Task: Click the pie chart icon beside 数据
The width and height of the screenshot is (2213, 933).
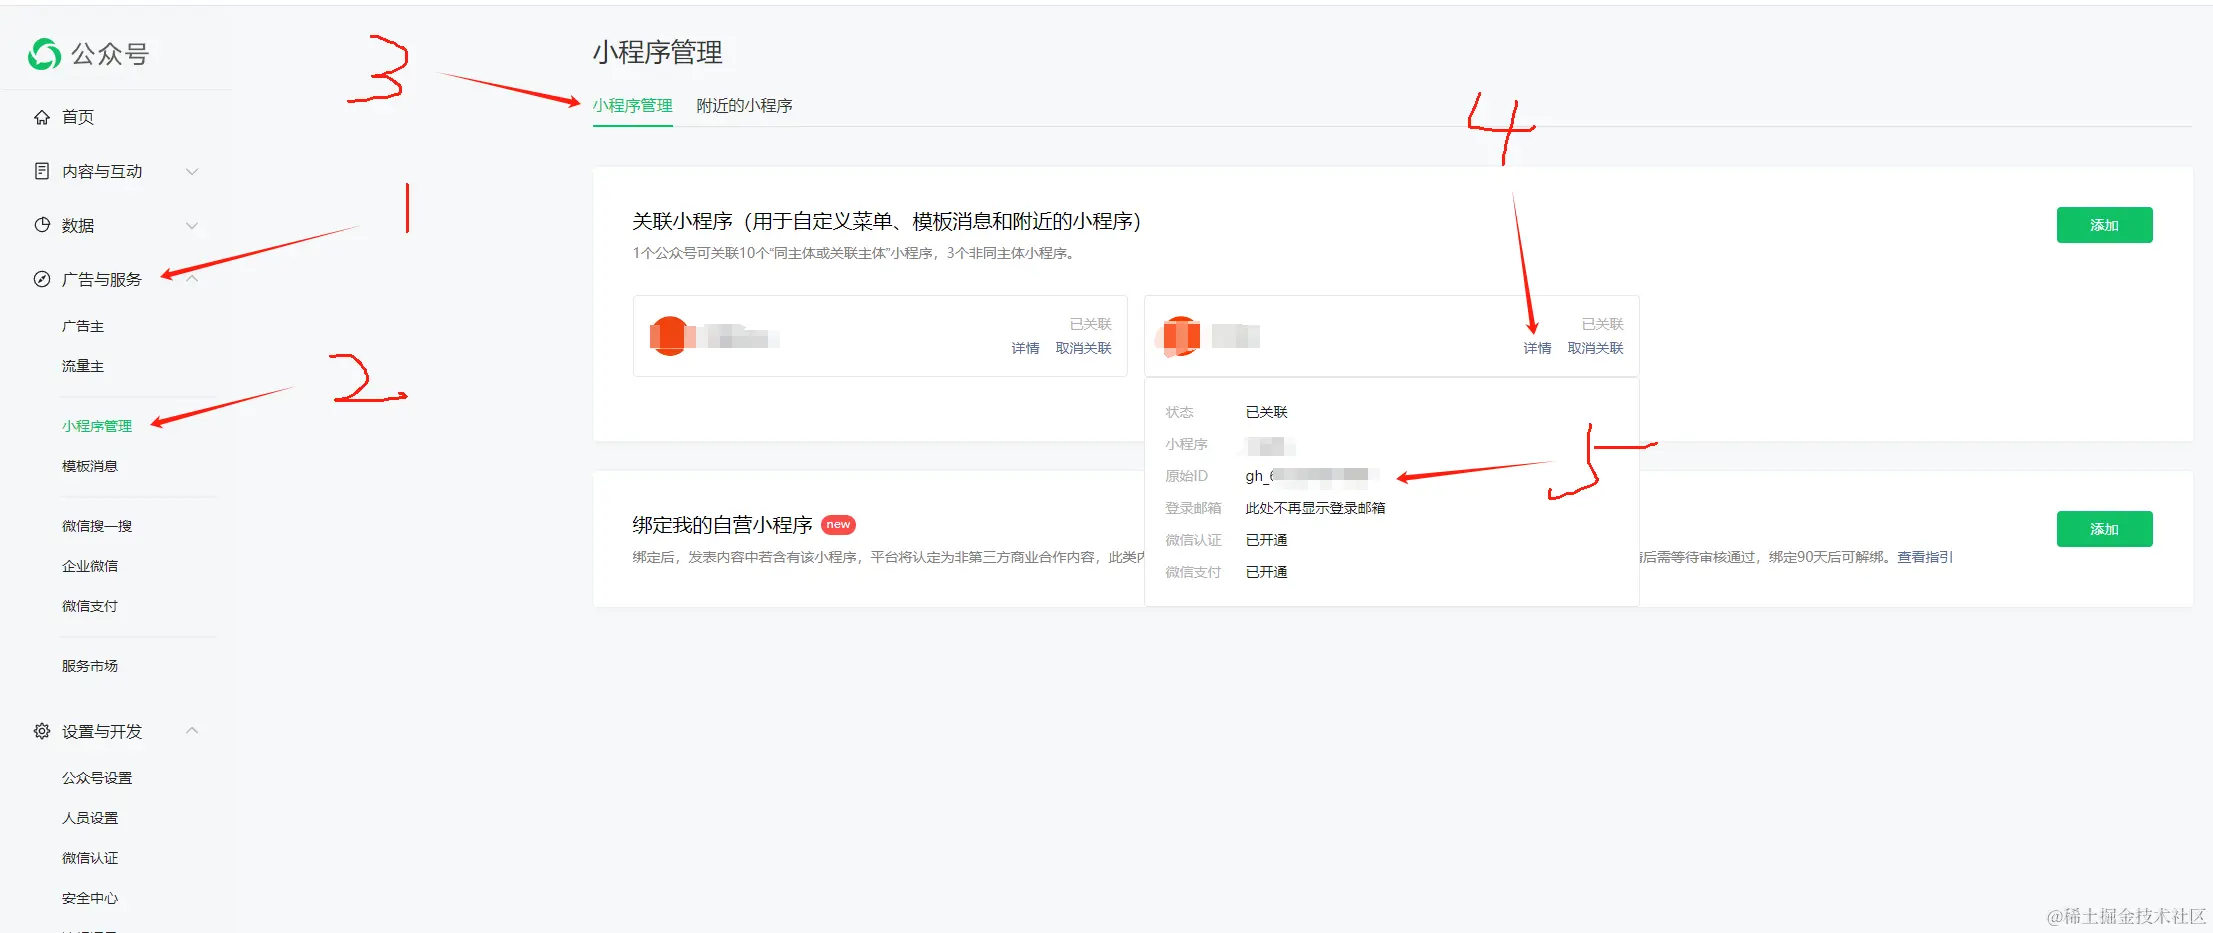Action: (42, 225)
